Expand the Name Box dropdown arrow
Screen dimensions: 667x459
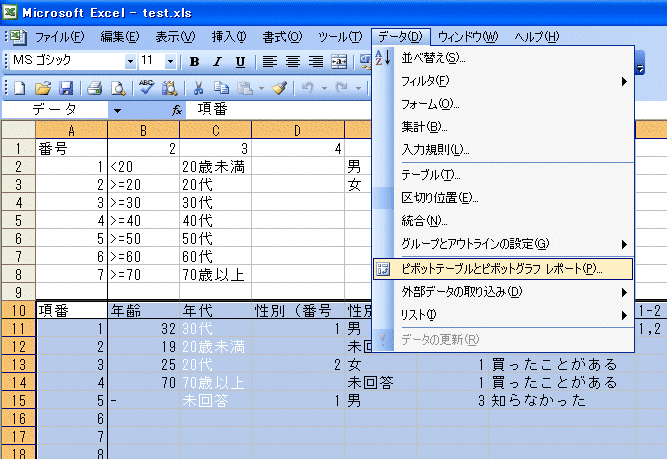pos(117,110)
